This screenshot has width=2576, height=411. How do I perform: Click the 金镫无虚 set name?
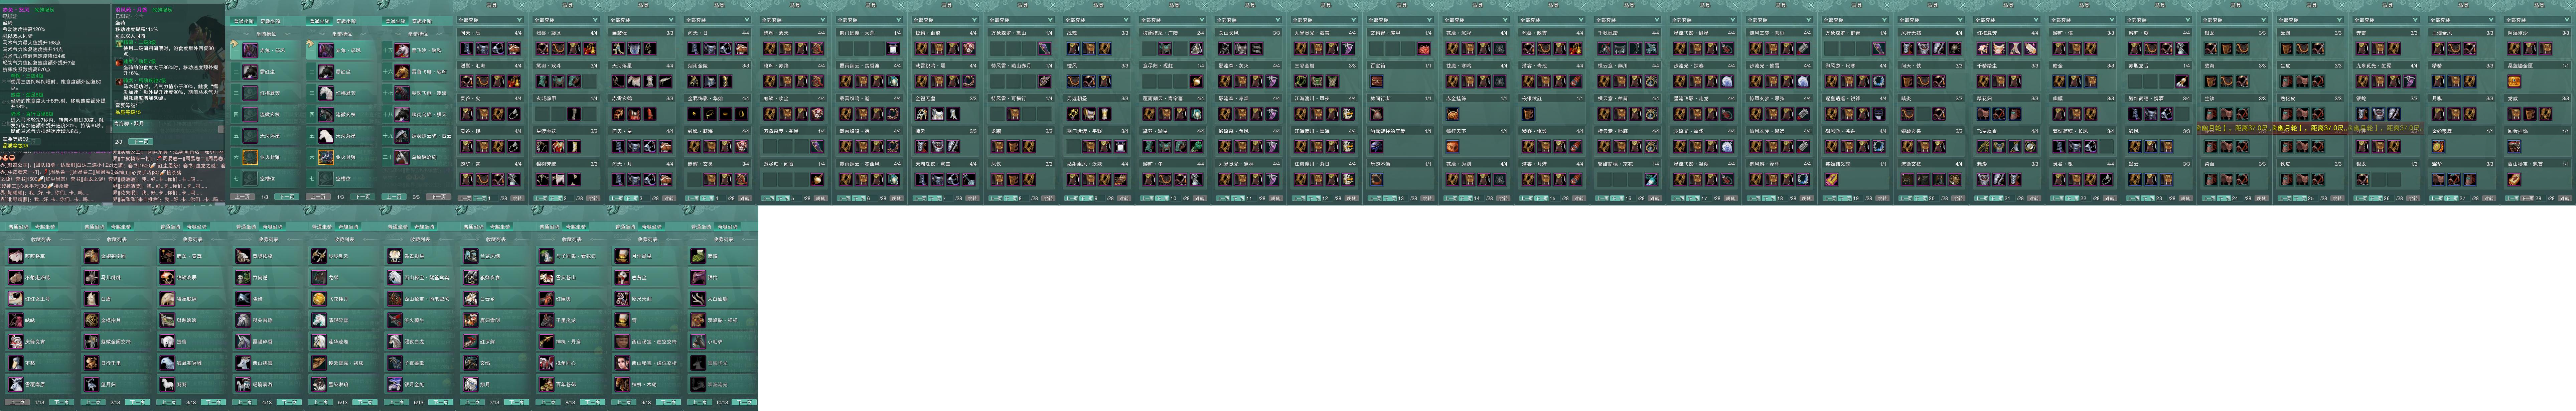click(925, 98)
